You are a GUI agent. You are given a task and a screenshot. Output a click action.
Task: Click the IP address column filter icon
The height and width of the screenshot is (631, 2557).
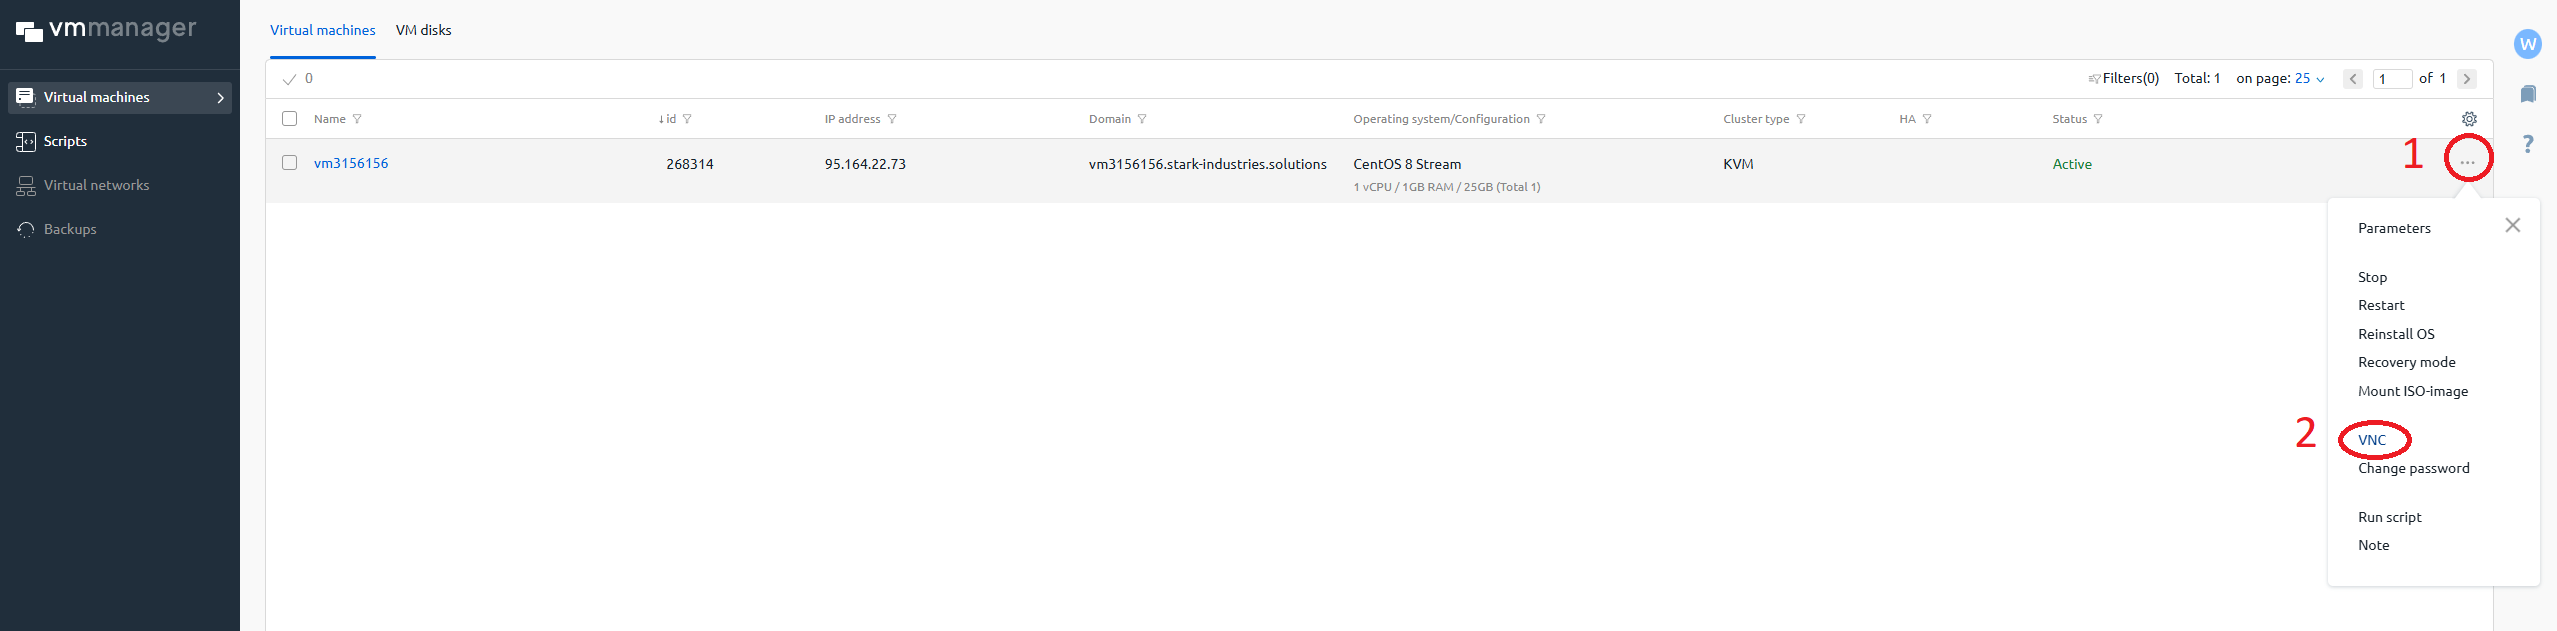892,119
